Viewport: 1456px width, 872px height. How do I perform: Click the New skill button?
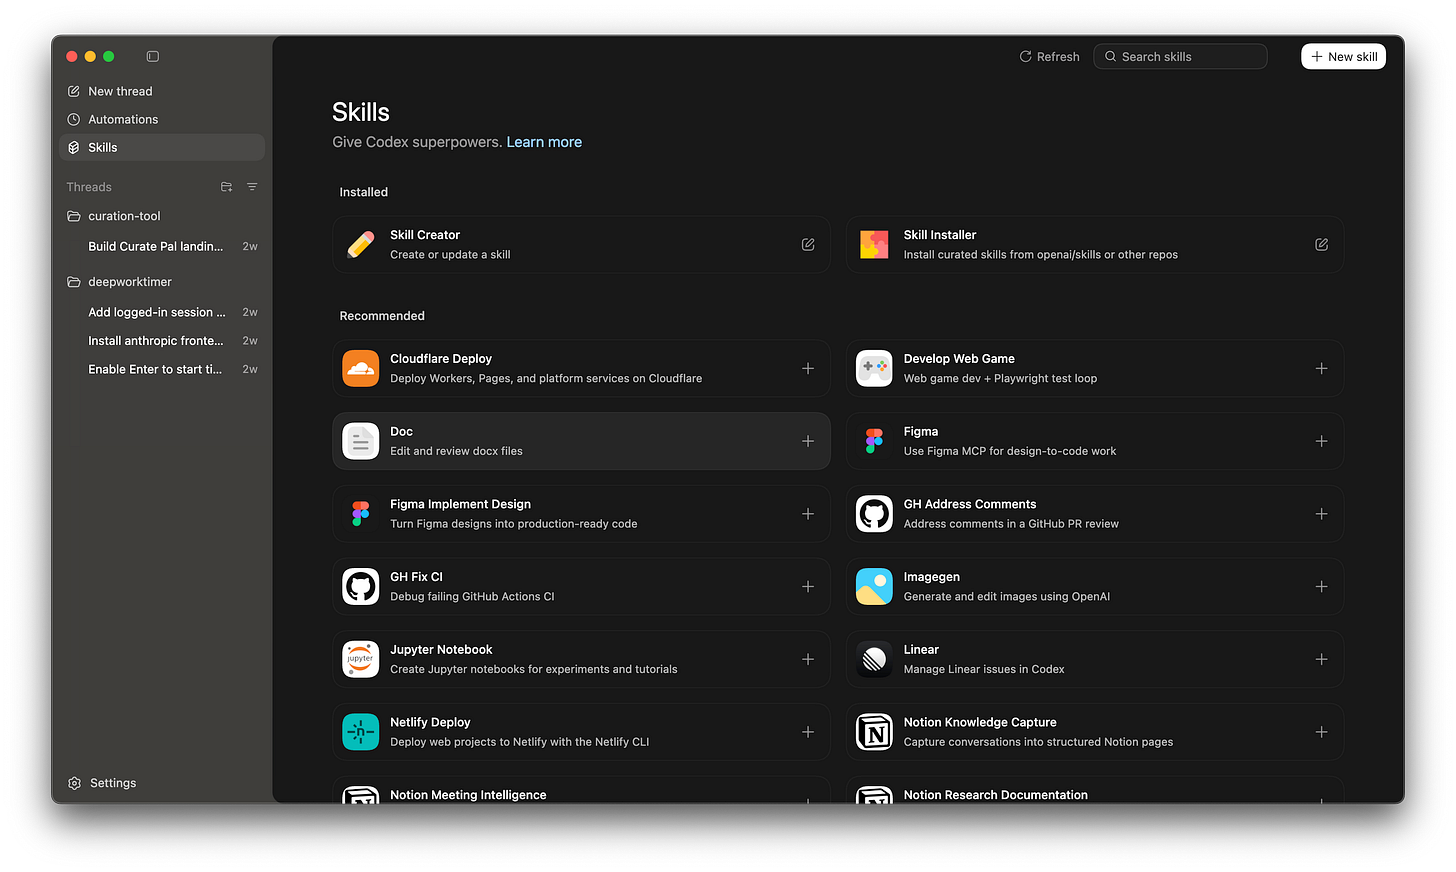coord(1343,57)
